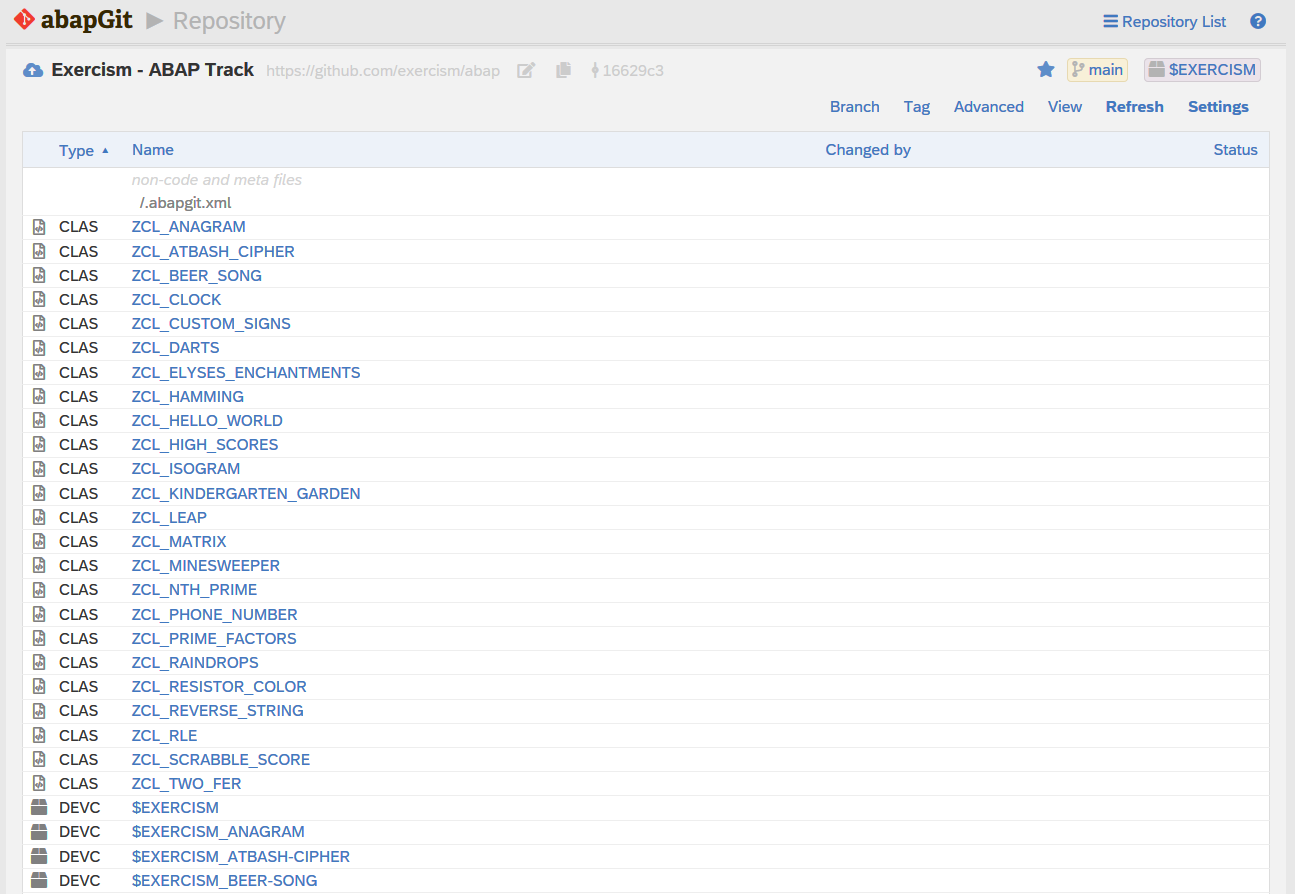Click the DEVC type cell for $EXERCISM
Screen dimensions: 1295x894
tap(80, 807)
